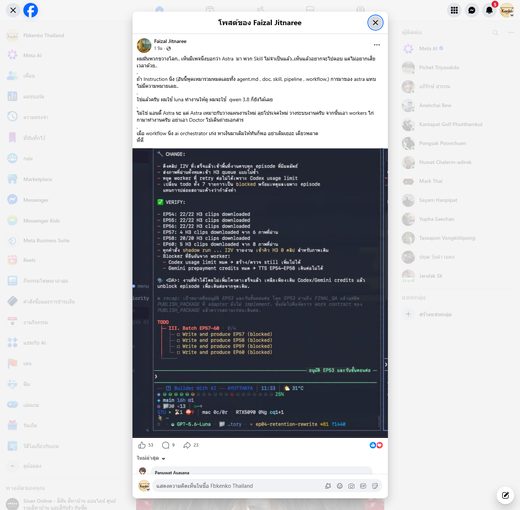Open the account profile menu arrow

512,15
